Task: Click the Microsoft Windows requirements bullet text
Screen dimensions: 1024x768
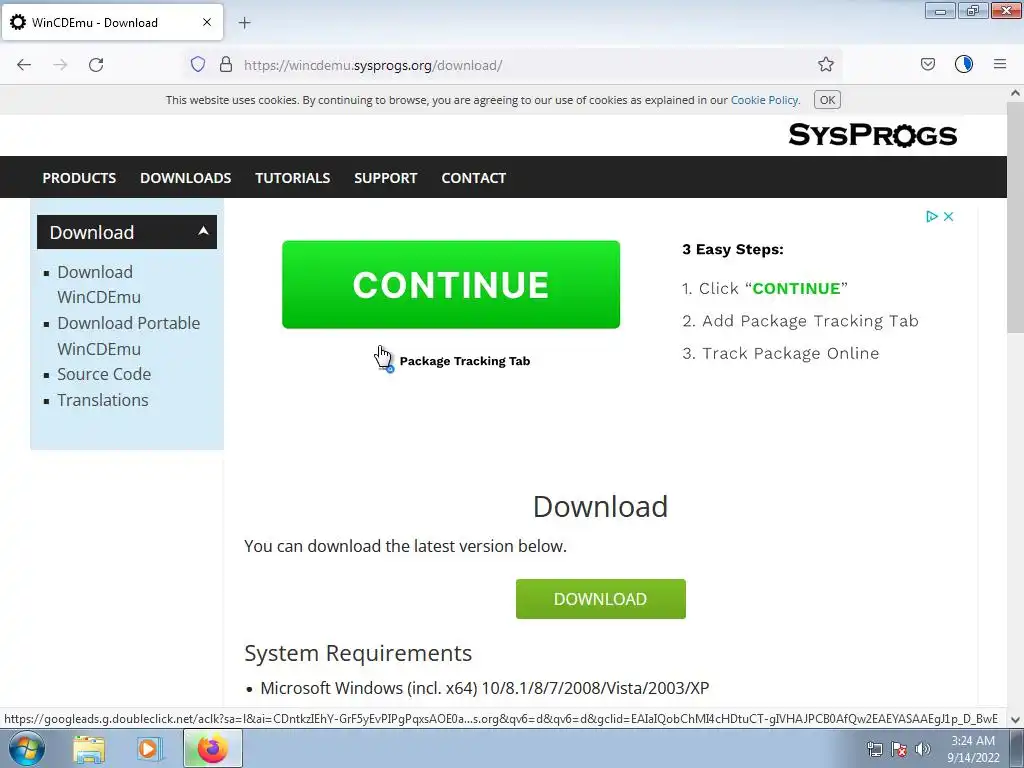Action: 485,688
